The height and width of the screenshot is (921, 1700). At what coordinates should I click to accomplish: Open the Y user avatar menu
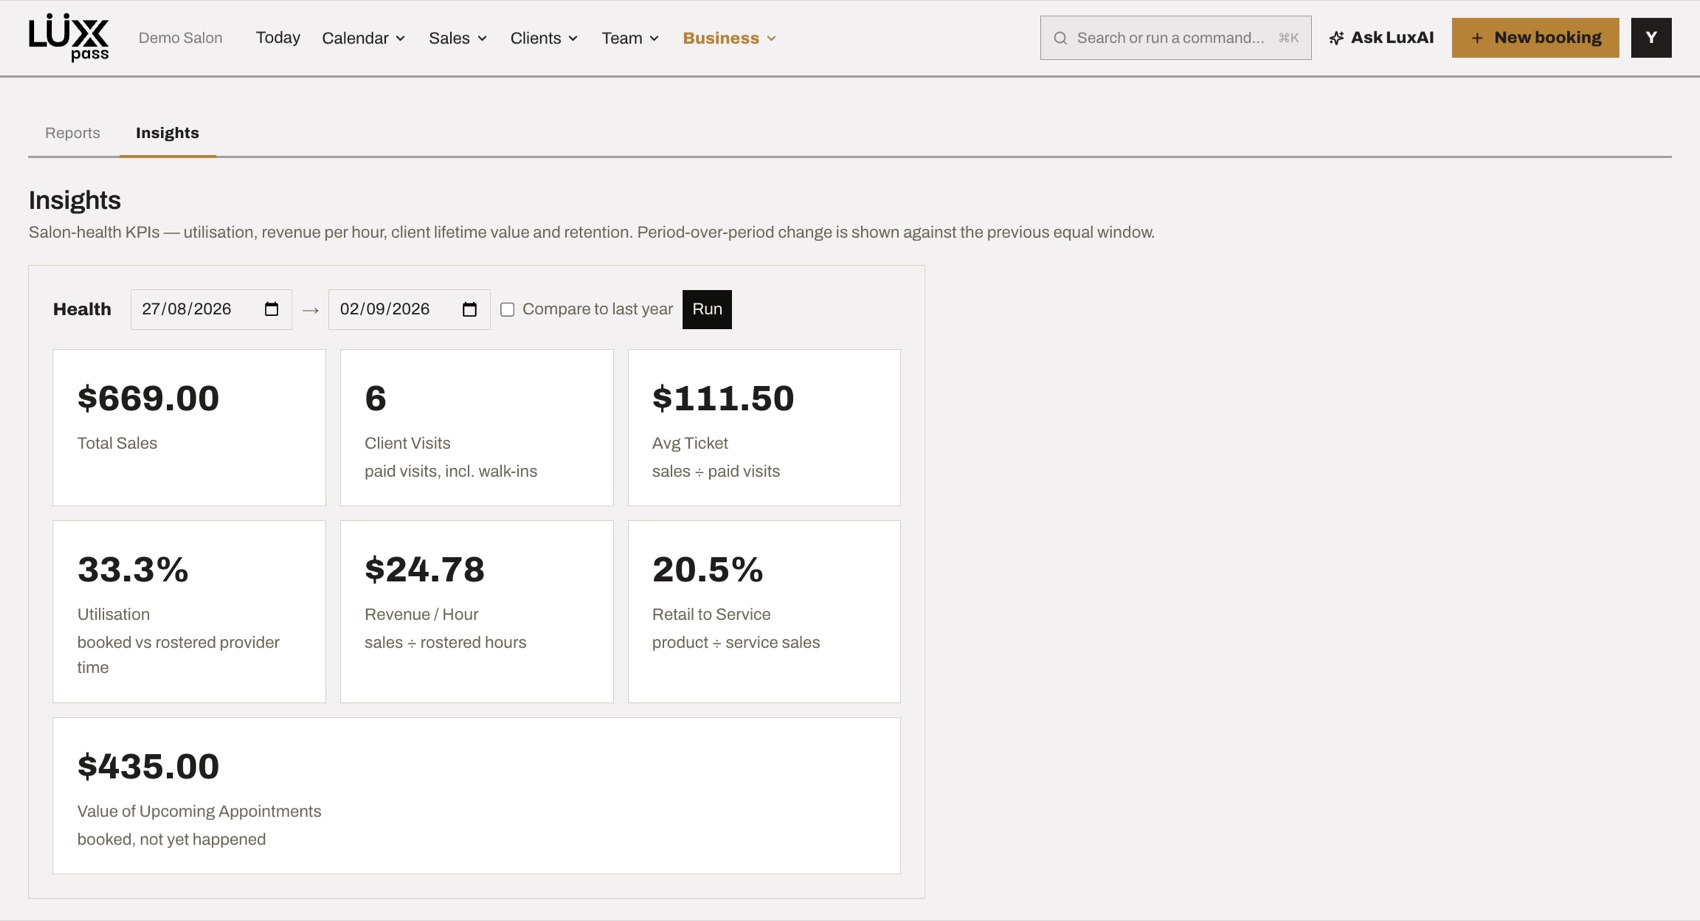1651,38
